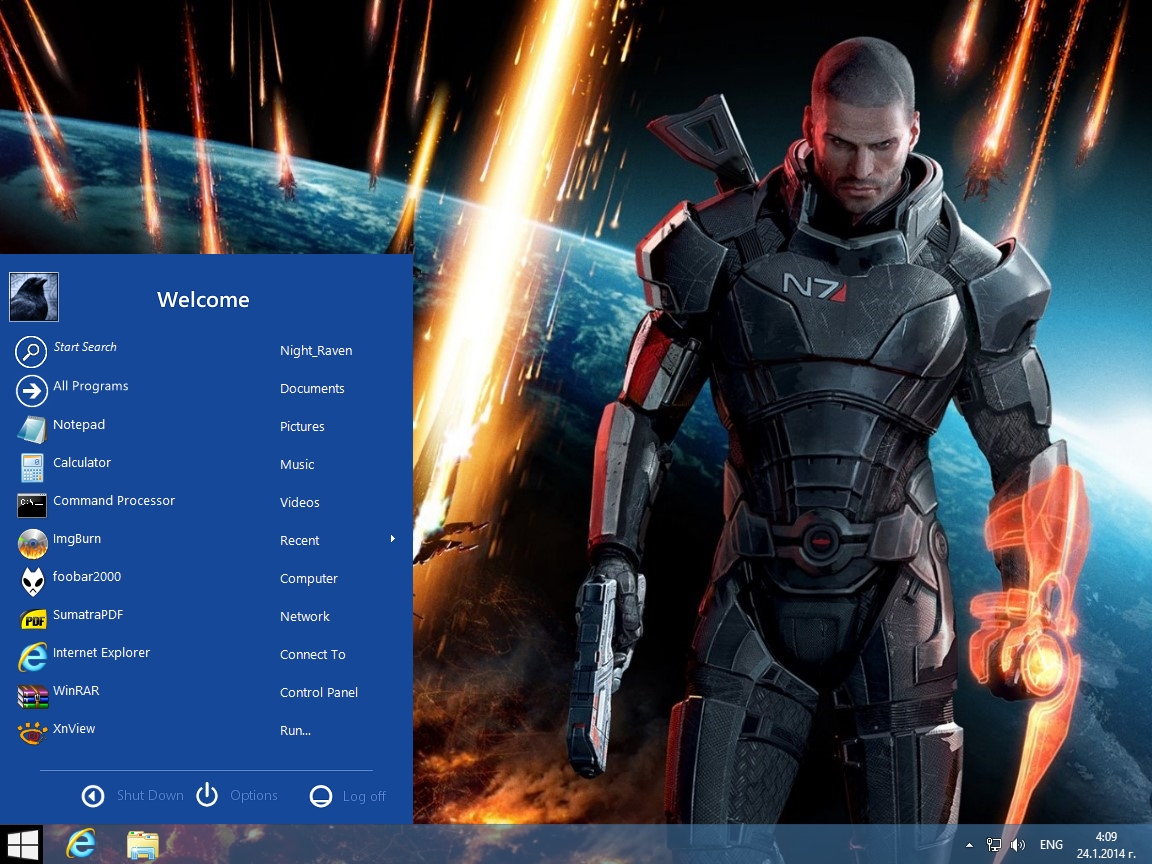
Task: Launch WinRAR books icon
Action: [32, 696]
